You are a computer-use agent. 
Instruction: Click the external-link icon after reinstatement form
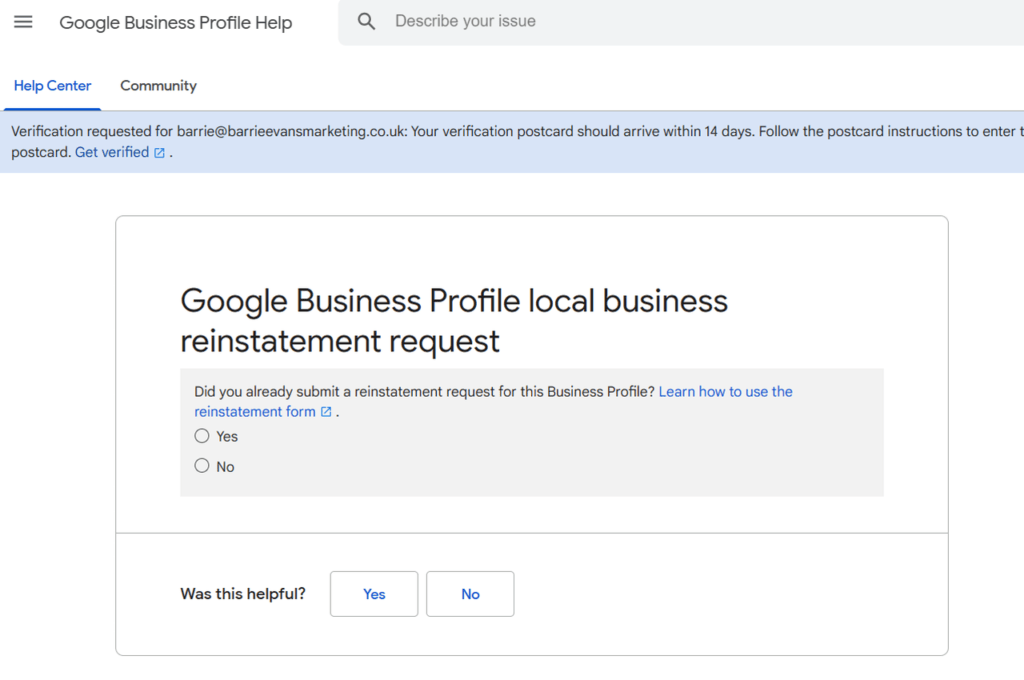(326, 411)
